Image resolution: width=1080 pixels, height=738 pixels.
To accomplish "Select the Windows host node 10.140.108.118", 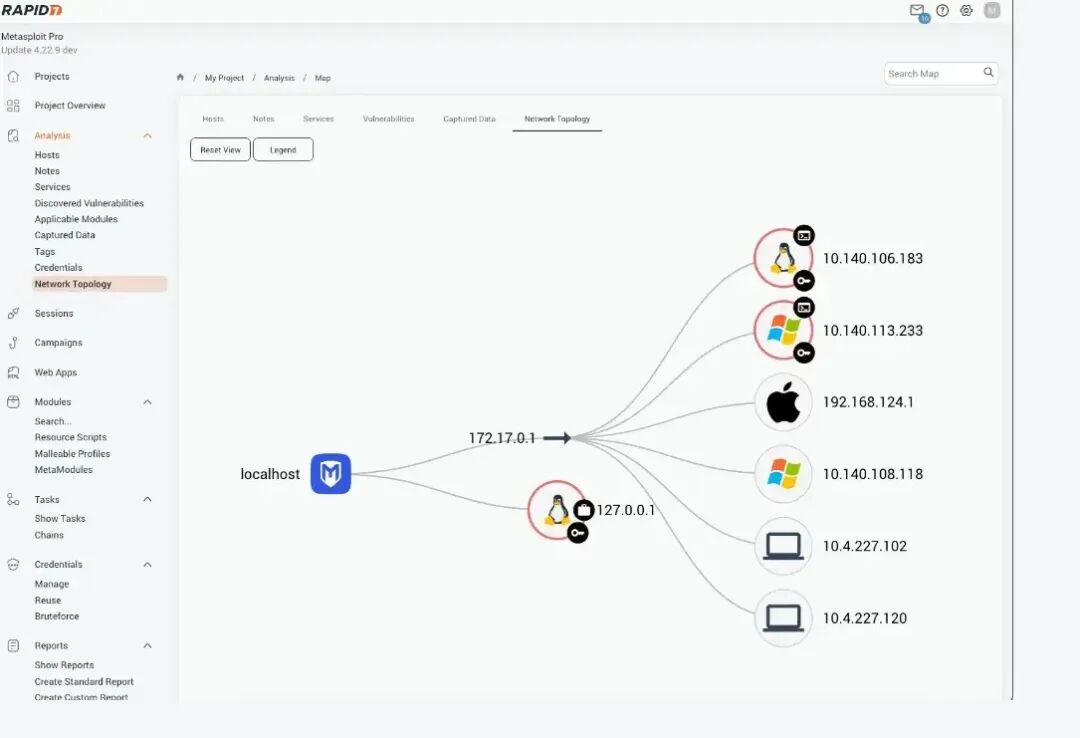I will pyautogui.click(x=783, y=474).
